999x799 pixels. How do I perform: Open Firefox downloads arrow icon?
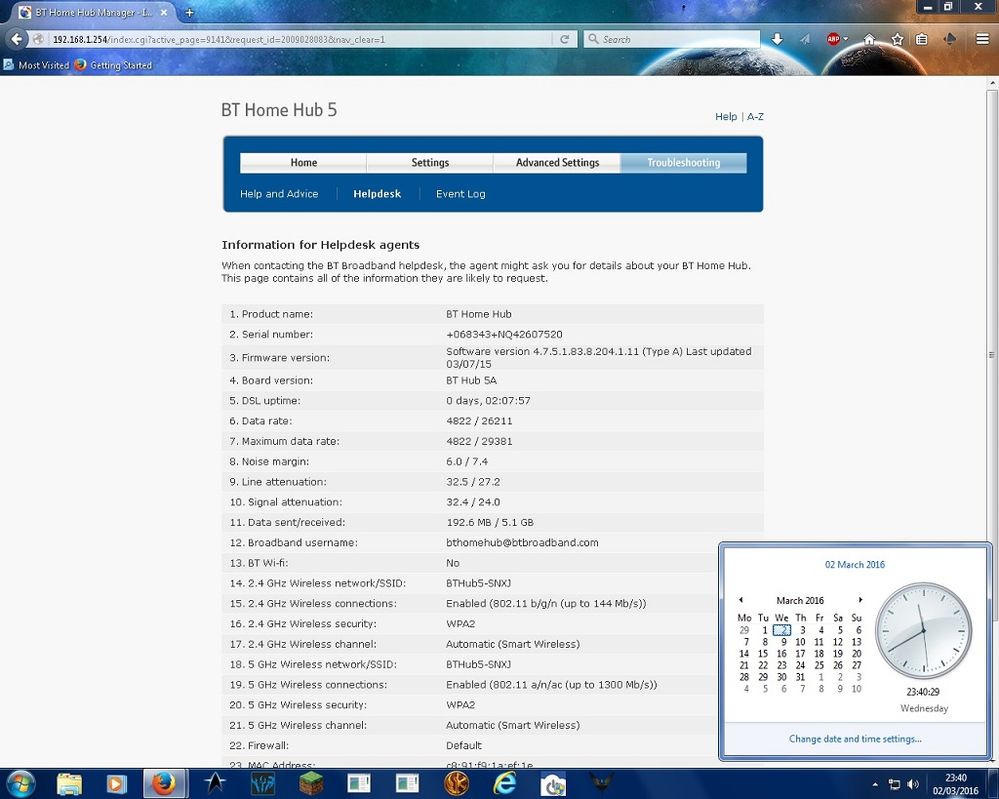[777, 39]
